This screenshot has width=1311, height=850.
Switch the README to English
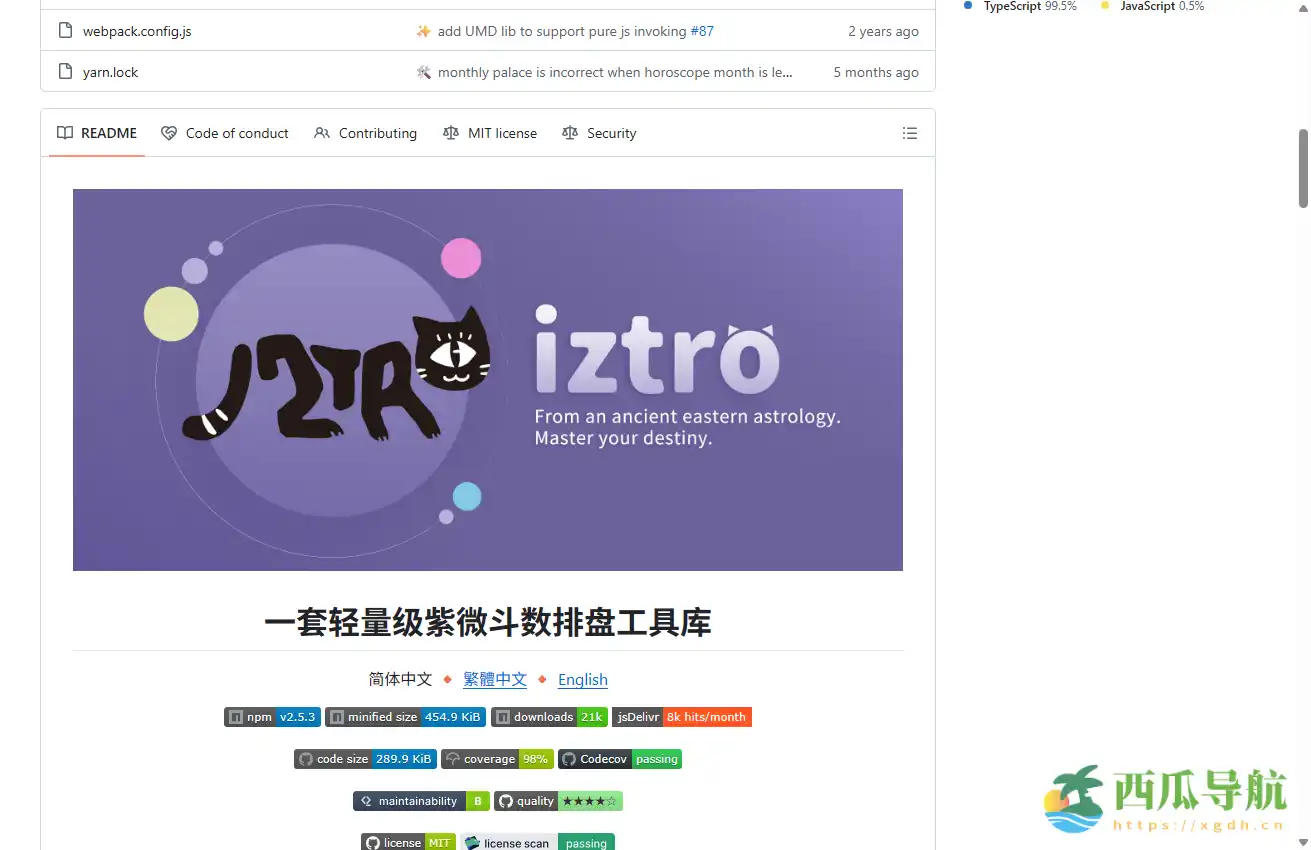click(x=582, y=680)
